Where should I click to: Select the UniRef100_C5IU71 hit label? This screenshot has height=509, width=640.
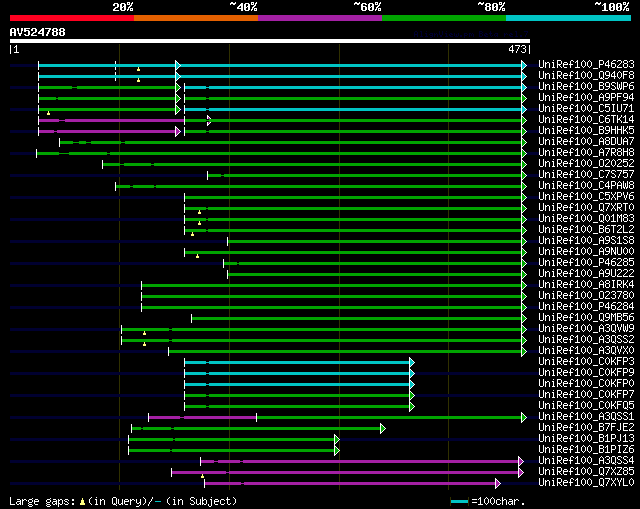click(586, 109)
